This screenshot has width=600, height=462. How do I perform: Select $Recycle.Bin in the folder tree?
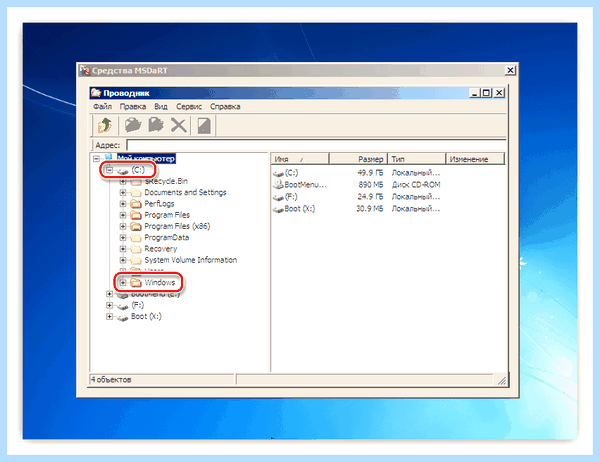[166, 181]
